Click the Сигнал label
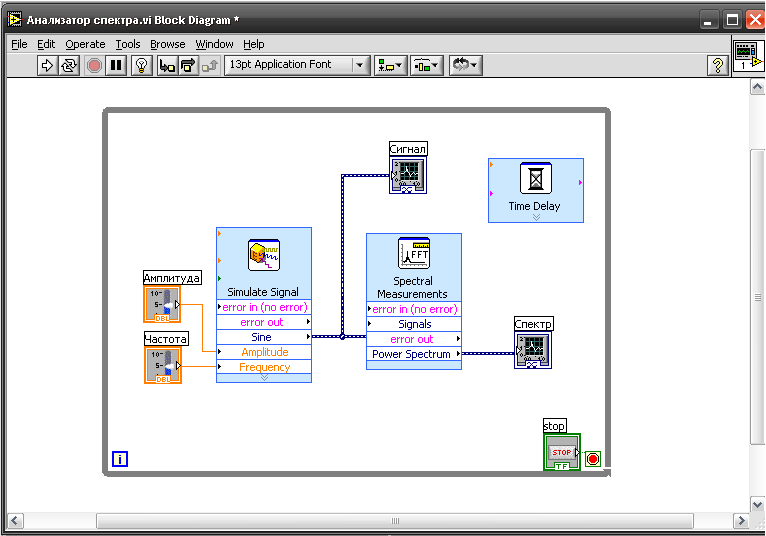 (408, 149)
